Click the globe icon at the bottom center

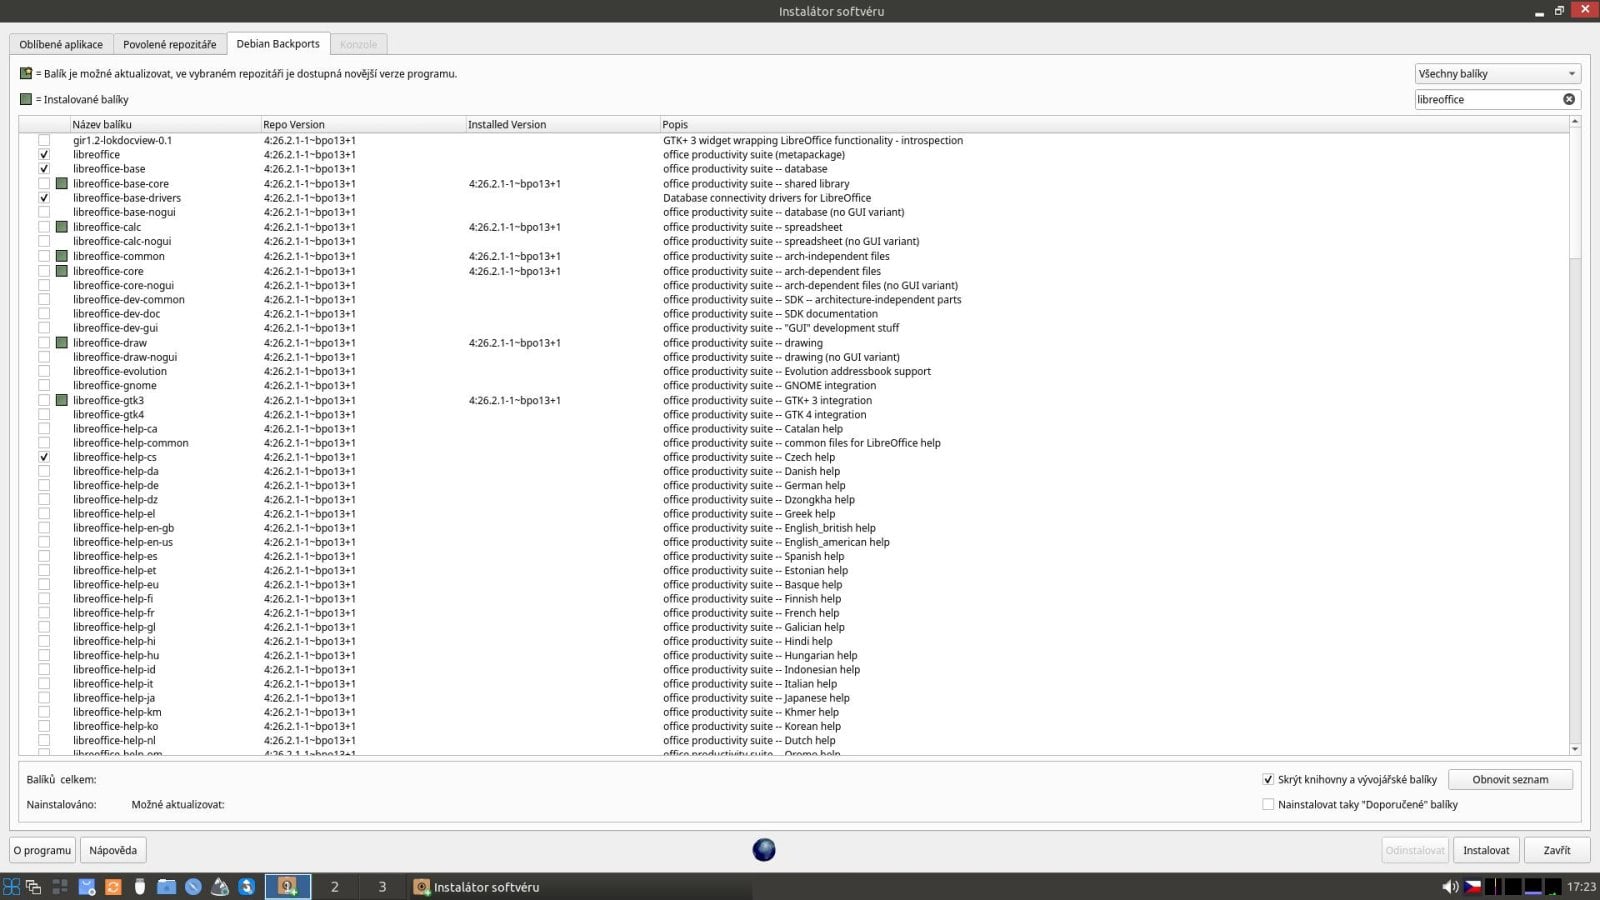764,850
